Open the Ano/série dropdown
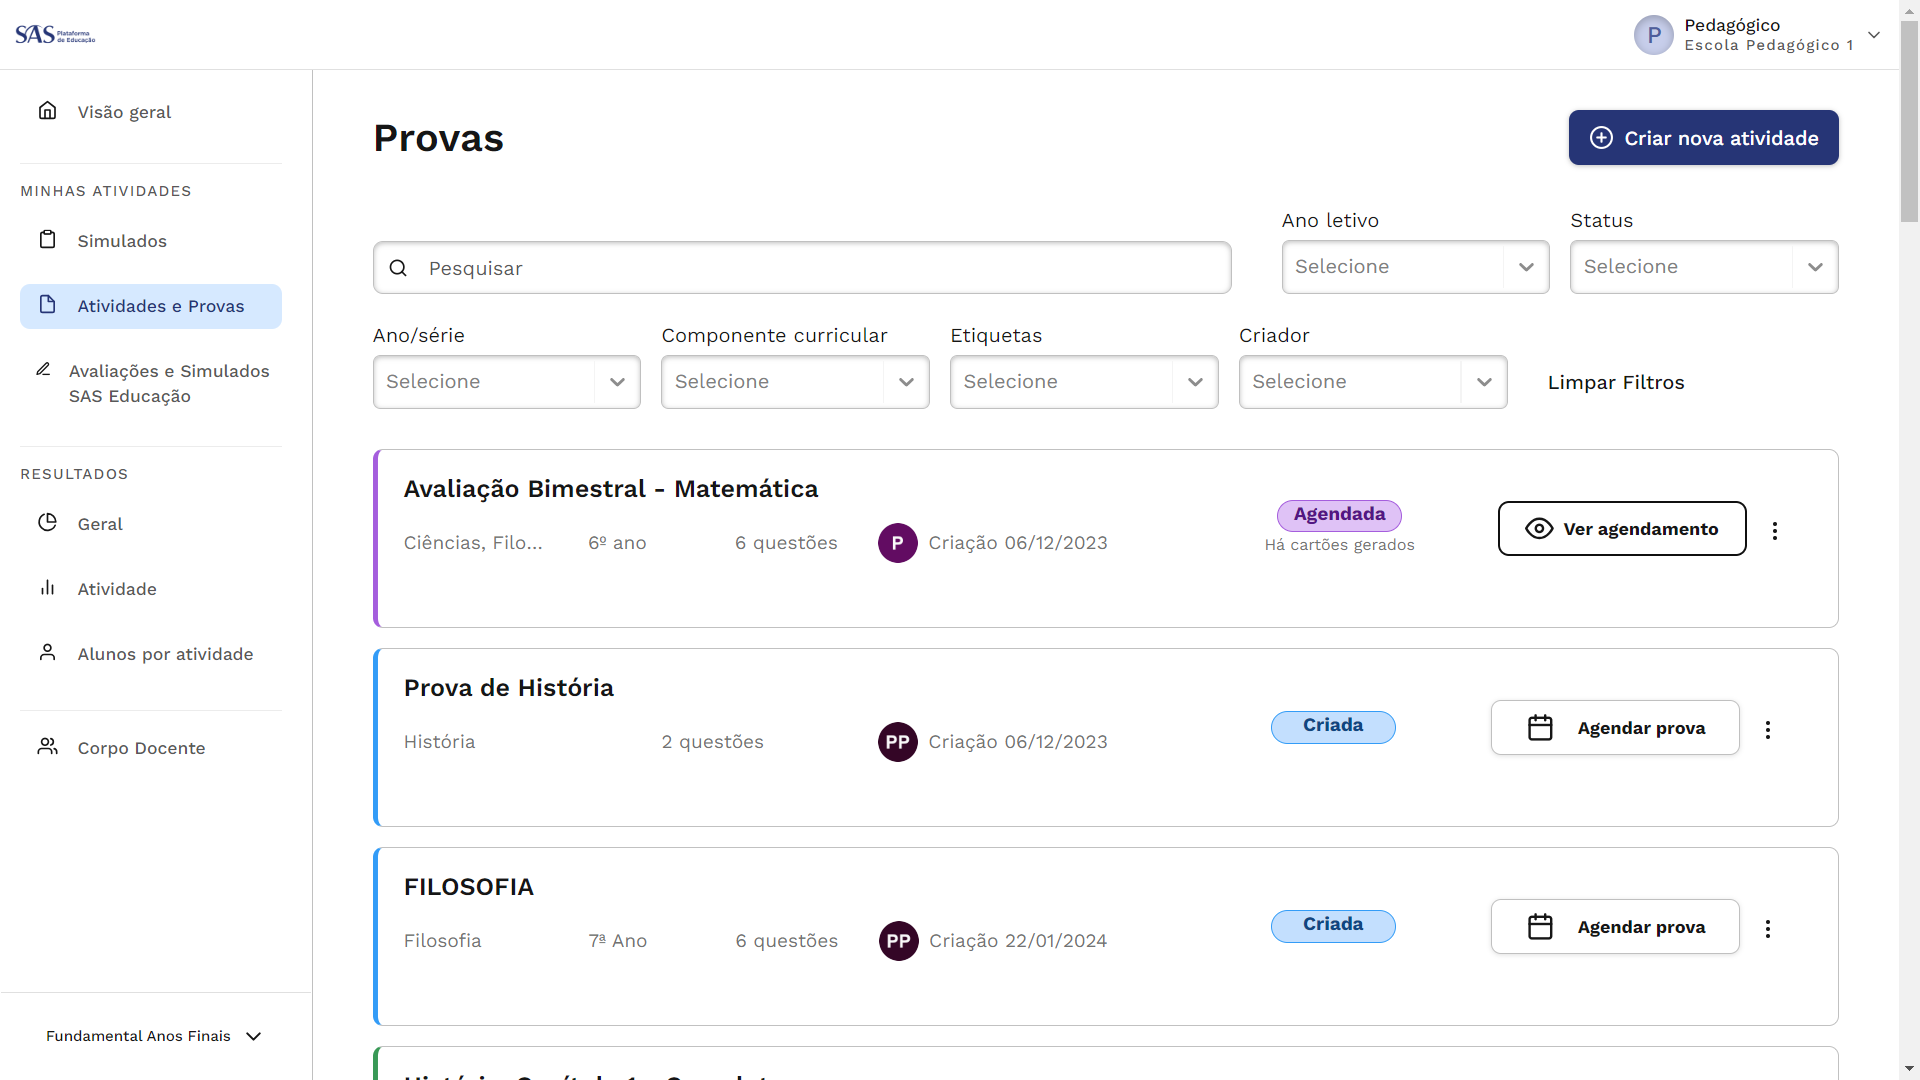The image size is (1920, 1080). pyautogui.click(x=506, y=382)
